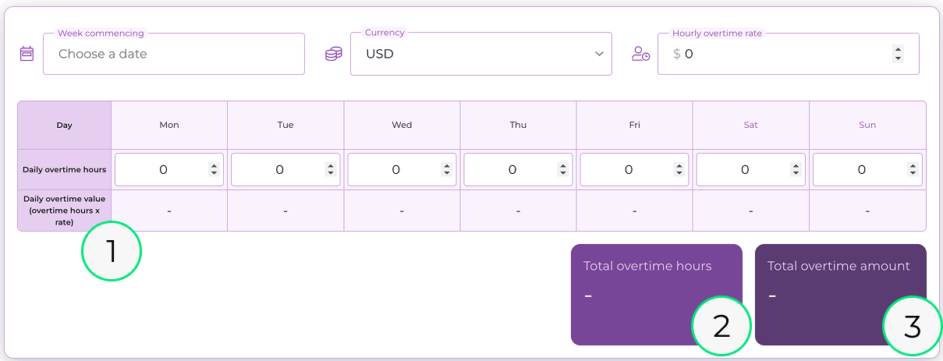Click the Total overtime hours card
Viewport: 943px width, 361px height.
tap(656, 294)
